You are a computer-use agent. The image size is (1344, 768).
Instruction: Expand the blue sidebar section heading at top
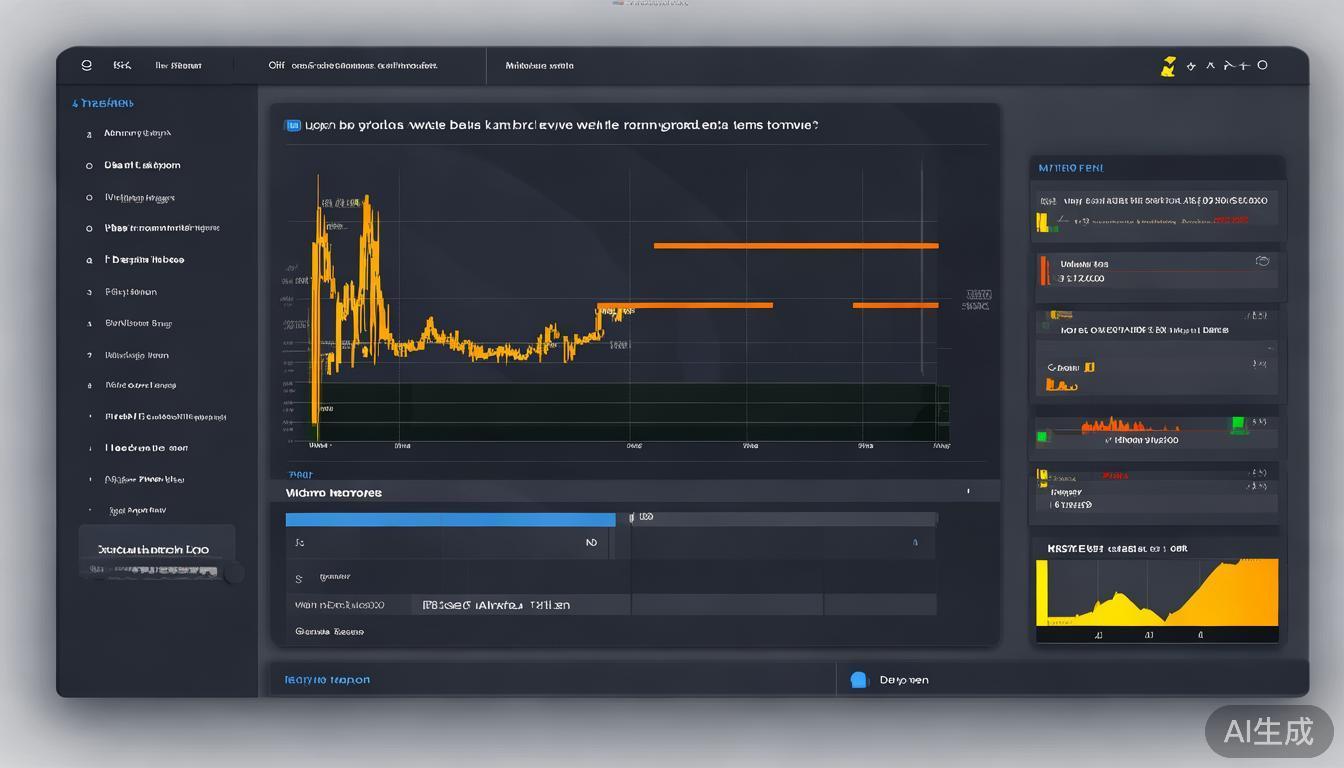(x=103, y=103)
